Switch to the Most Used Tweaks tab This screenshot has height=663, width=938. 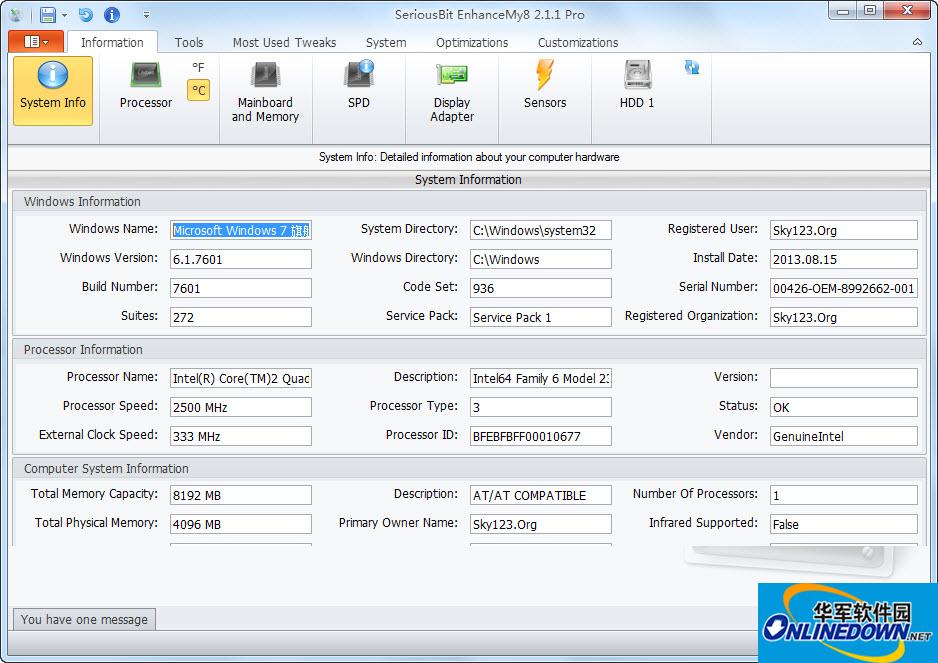(x=284, y=42)
